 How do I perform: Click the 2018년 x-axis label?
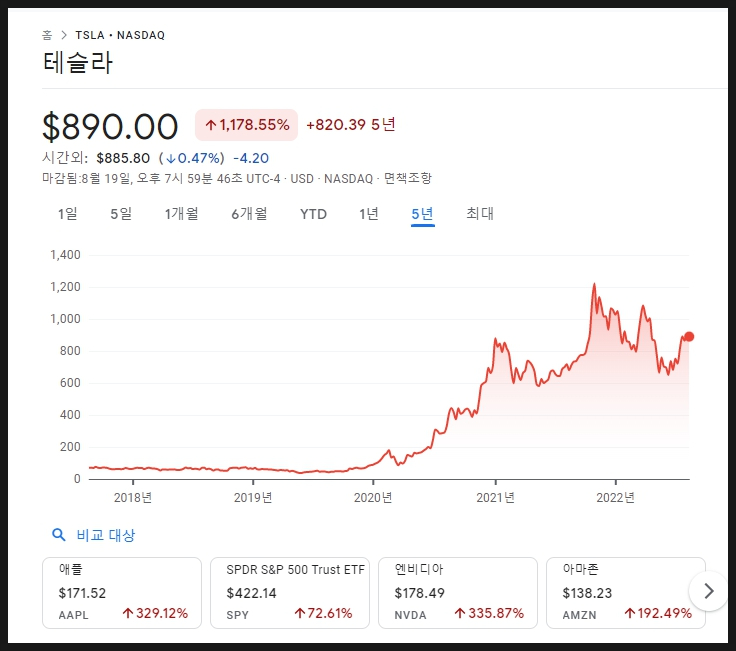tap(133, 498)
